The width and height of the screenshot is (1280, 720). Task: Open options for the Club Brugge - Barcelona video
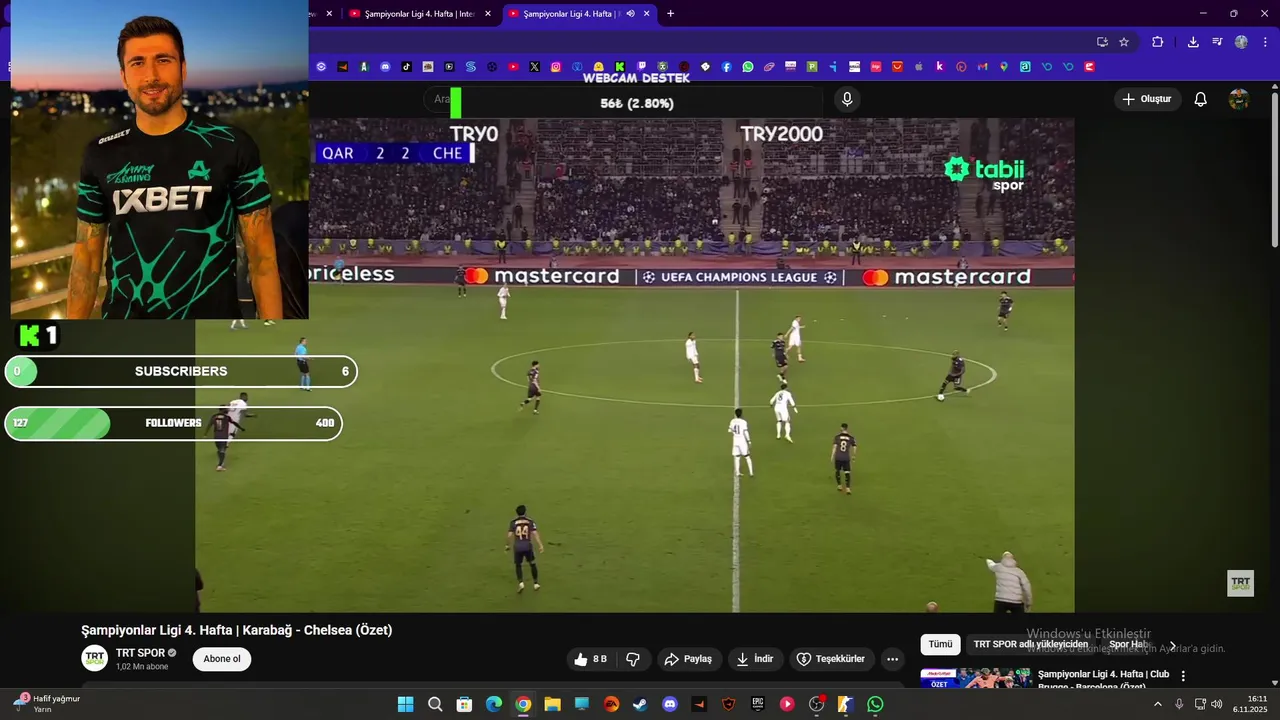pos(1183,676)
